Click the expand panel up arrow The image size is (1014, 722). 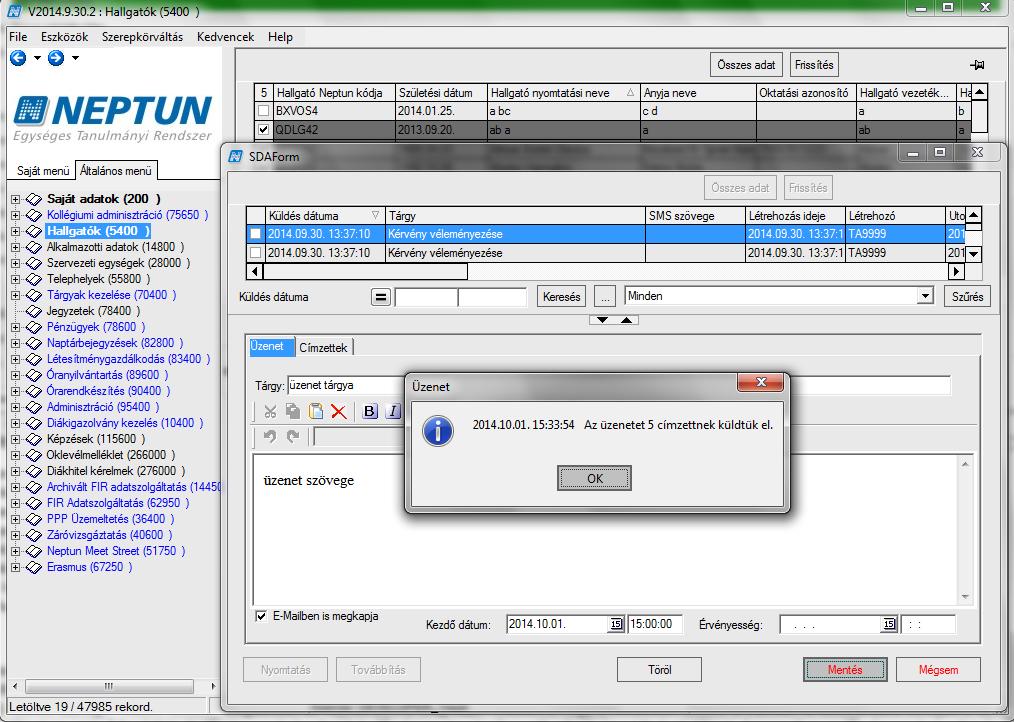(626, 320)
